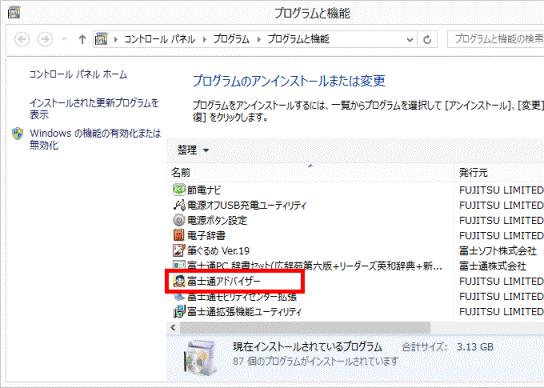Select the 筆ぐるめ Ver.19 program name
This screenshot has height=388, width=544.
point(218,251)
